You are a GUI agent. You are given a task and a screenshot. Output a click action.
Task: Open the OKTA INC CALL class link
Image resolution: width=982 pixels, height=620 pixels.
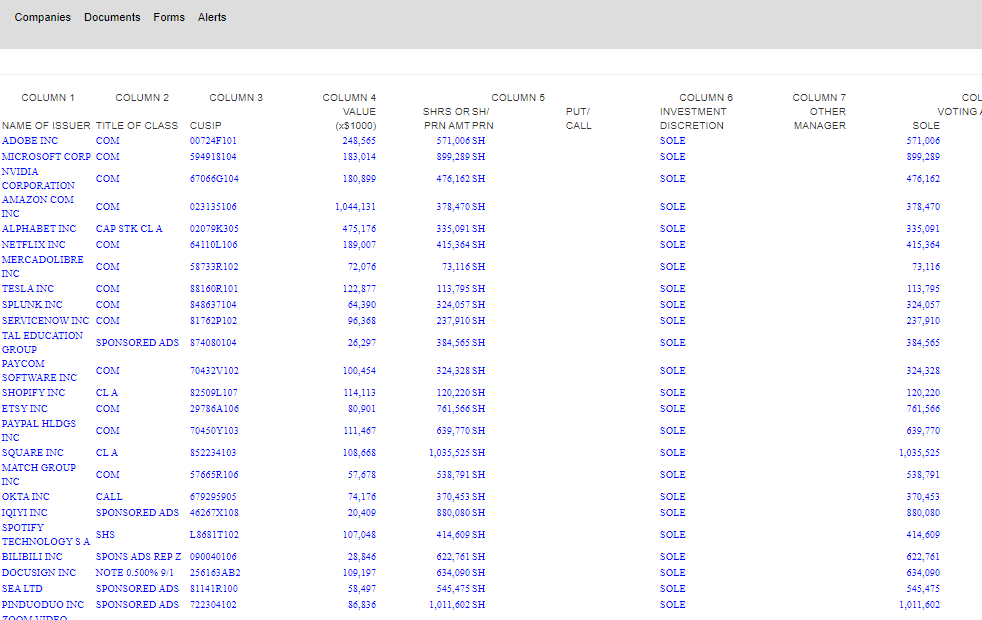(109, 497)
